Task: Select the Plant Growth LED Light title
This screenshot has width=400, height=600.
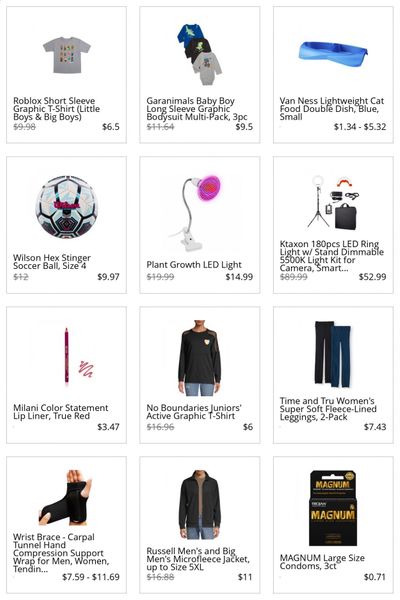Action: tap(194, 265)
